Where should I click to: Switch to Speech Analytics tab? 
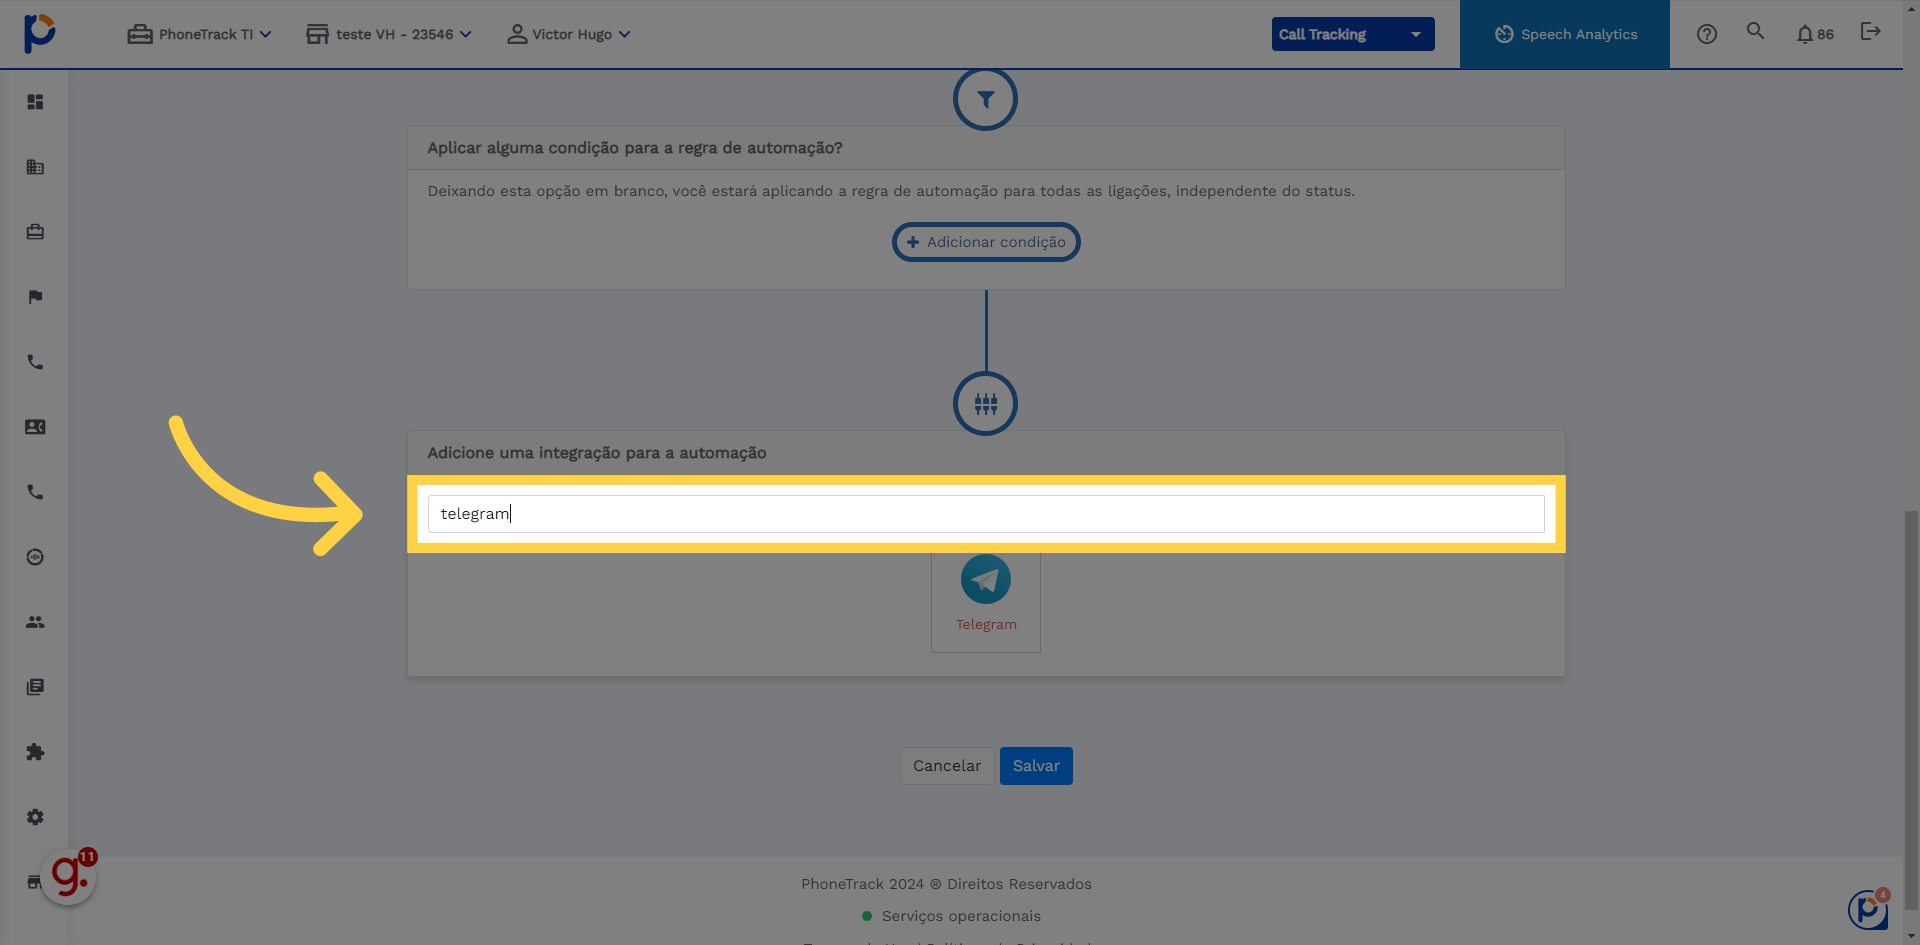point(1565,34)
